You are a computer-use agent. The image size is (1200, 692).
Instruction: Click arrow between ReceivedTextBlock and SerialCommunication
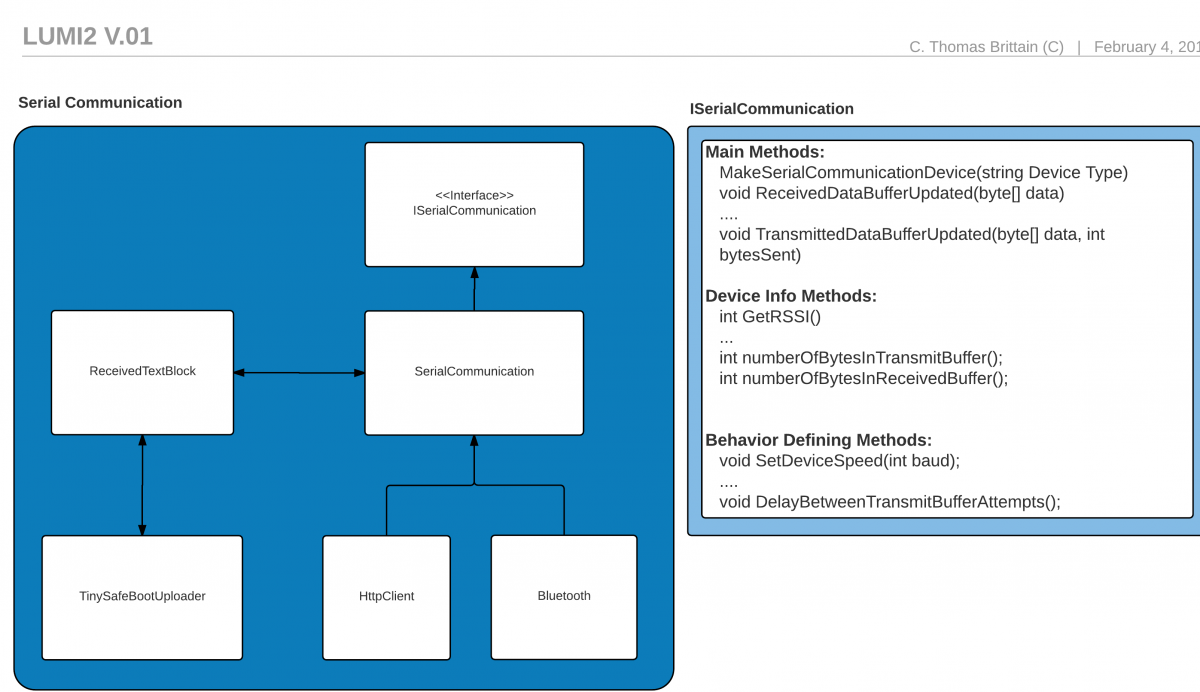(x=299, y=373)
